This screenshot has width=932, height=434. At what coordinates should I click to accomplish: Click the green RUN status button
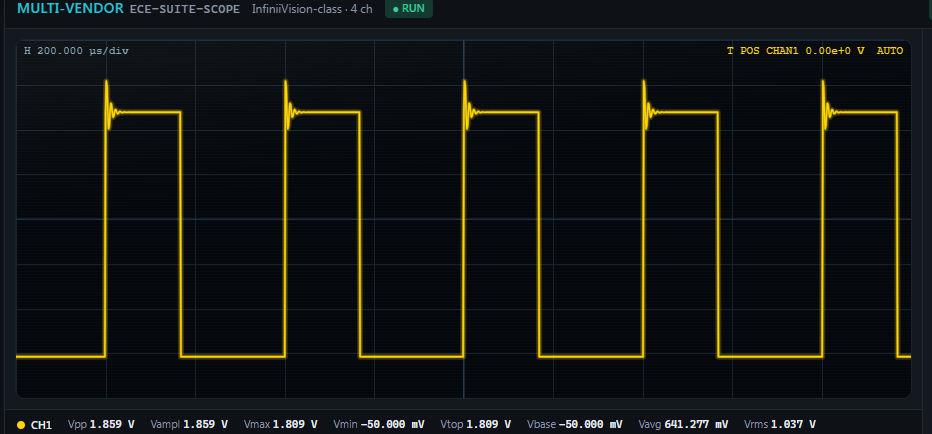click(409, 9)
